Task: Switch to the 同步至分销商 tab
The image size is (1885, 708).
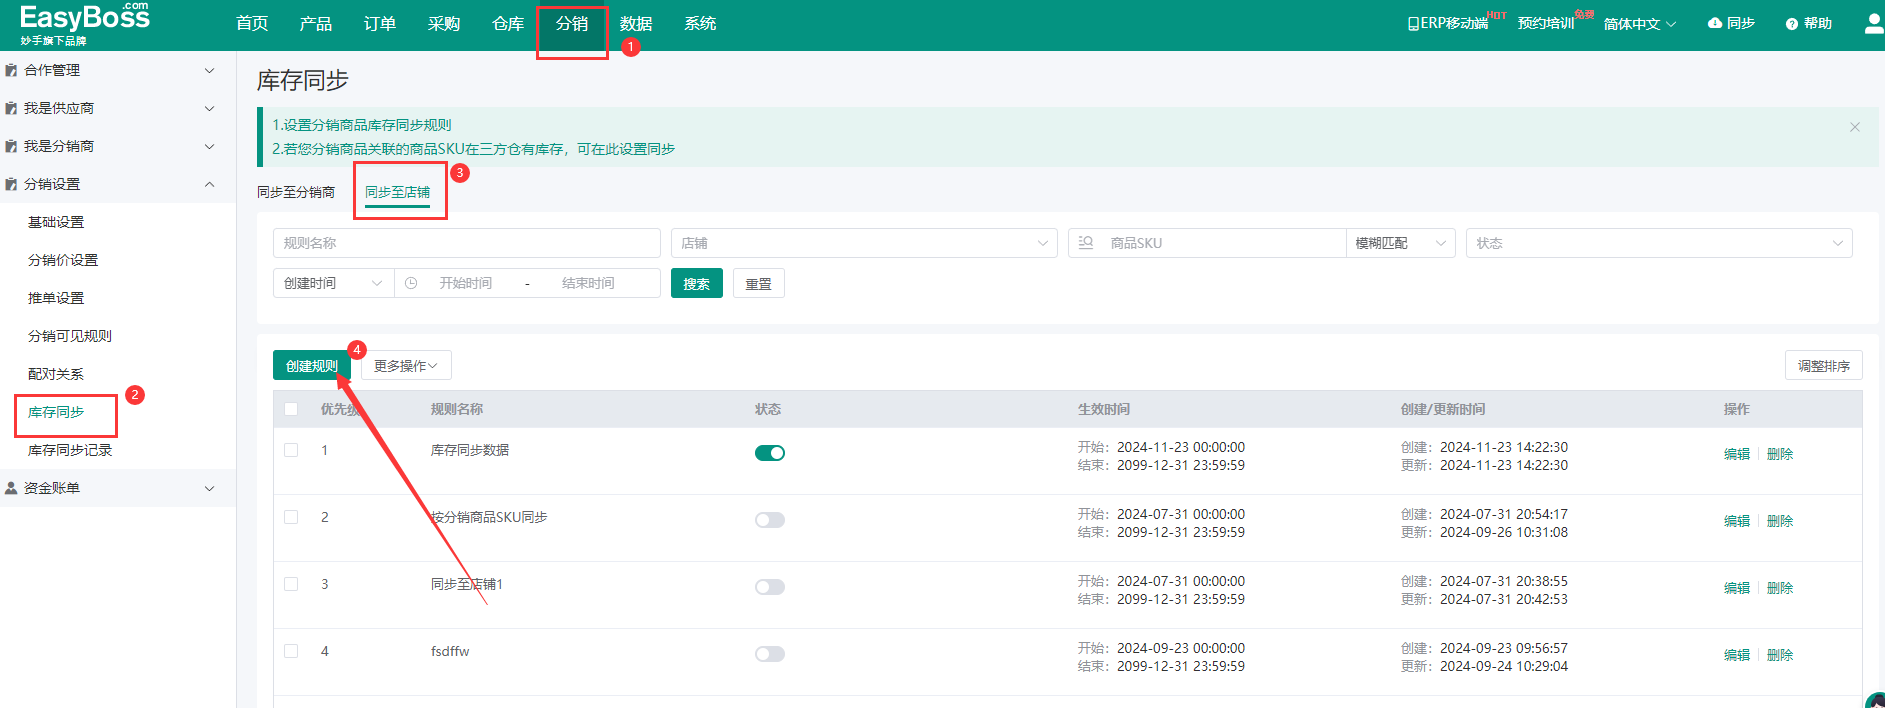Action: [x=296, y=192]
